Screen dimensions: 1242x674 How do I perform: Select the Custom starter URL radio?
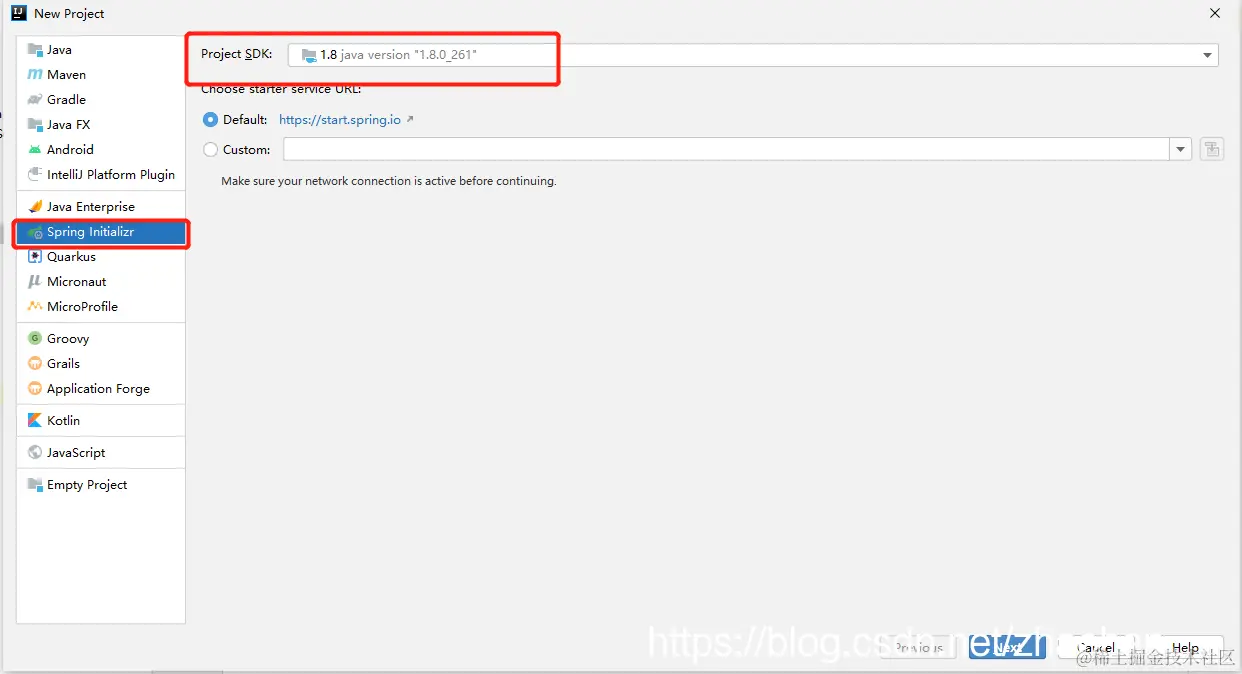[210, 150]
